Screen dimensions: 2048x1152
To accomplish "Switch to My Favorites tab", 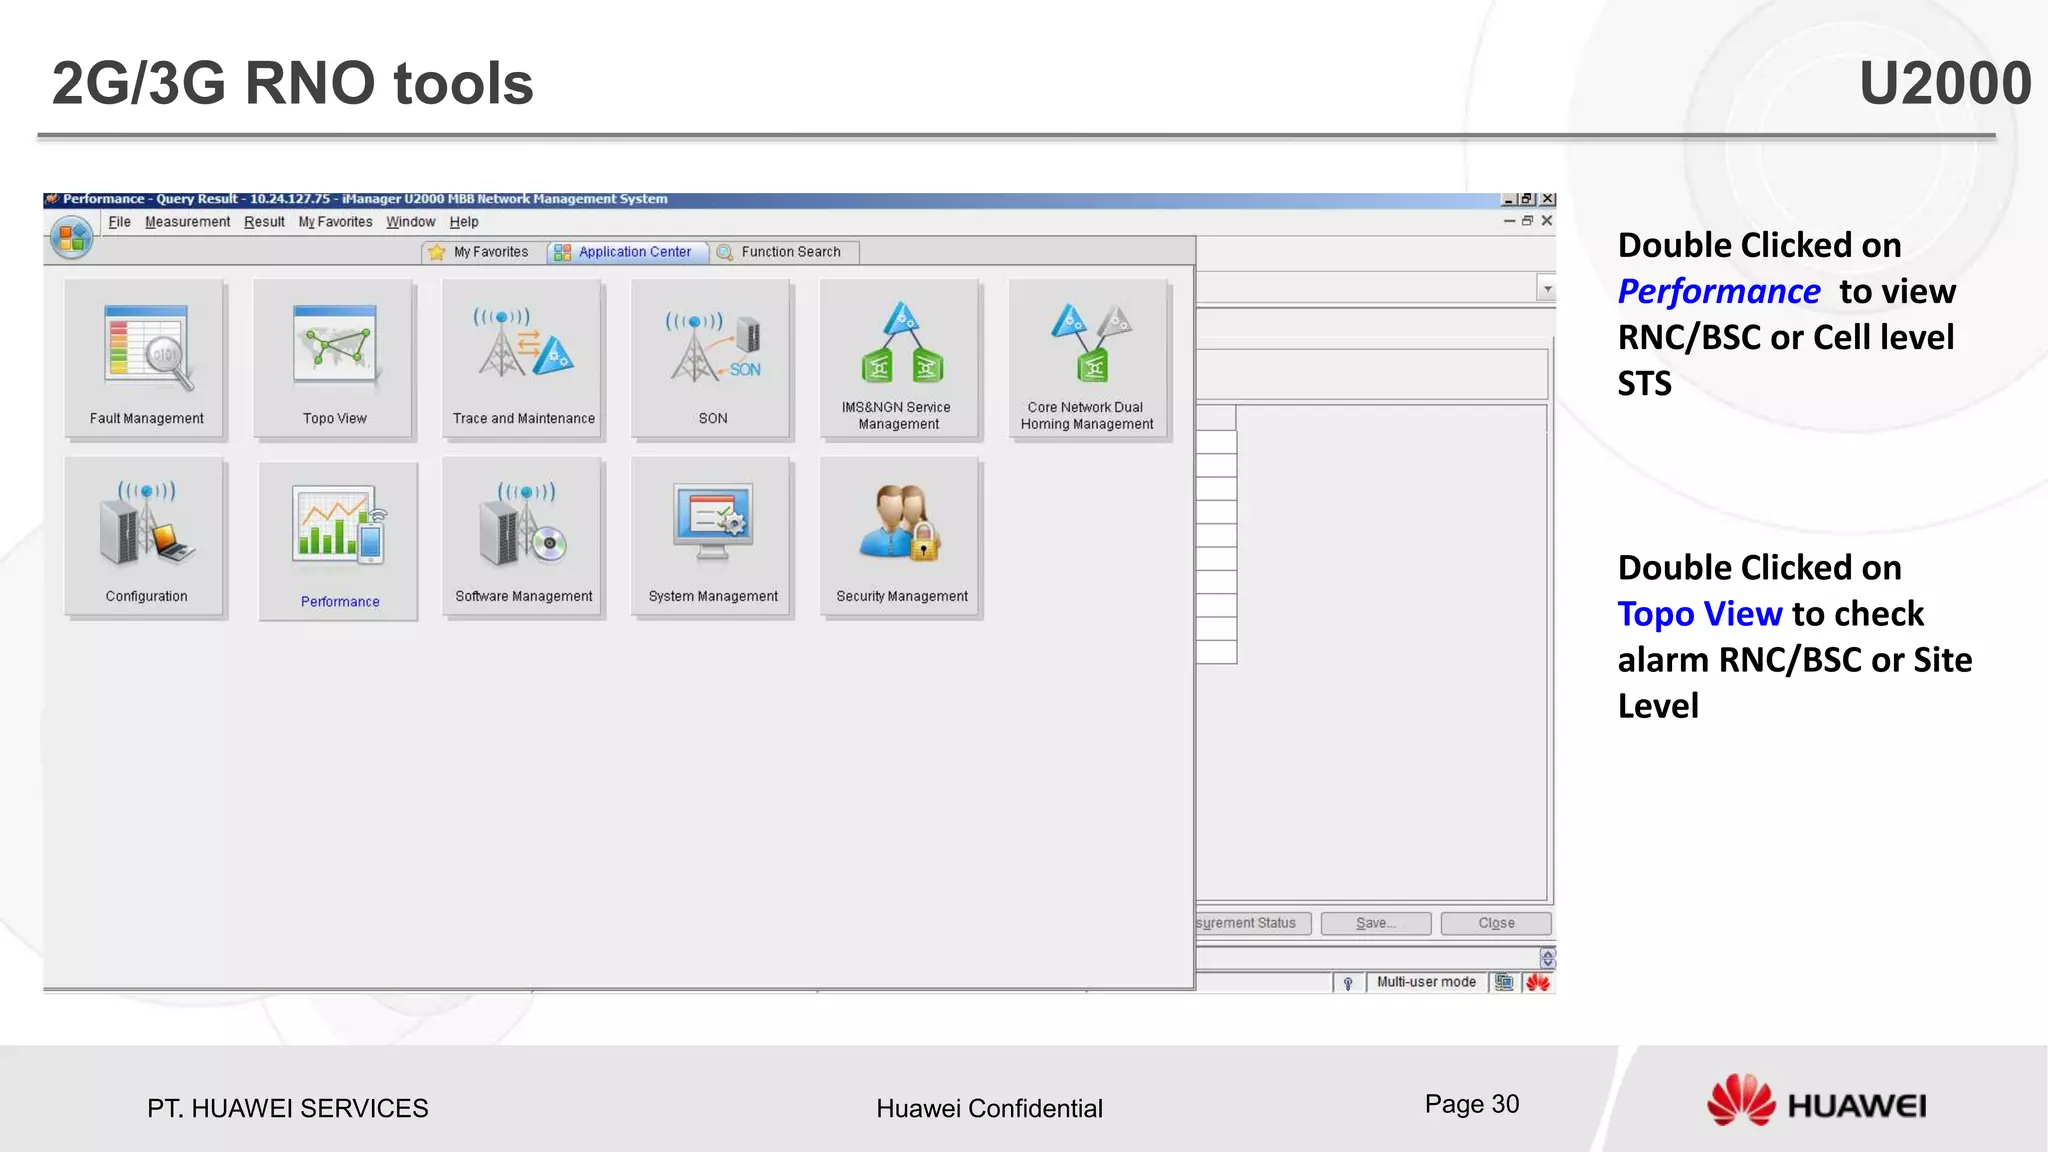I will click(x=482, y=252).
